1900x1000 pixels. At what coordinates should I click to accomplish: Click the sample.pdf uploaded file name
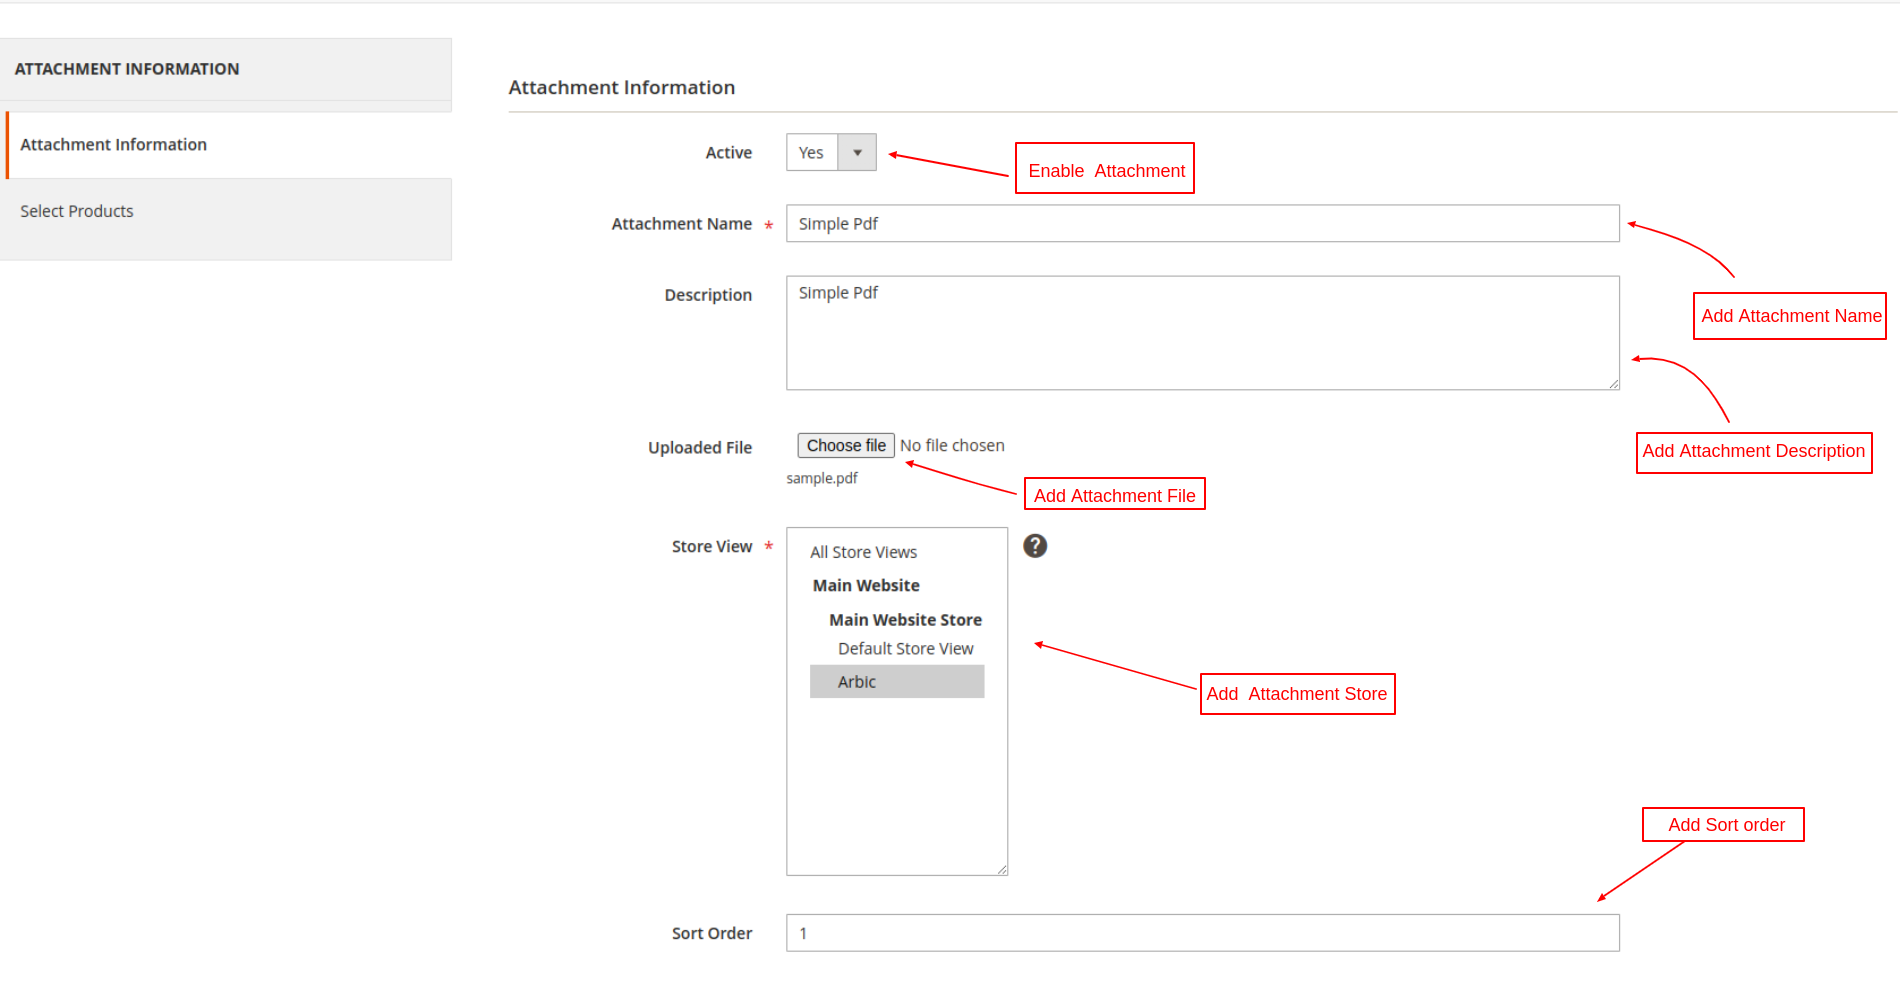(x=822, y=478)
